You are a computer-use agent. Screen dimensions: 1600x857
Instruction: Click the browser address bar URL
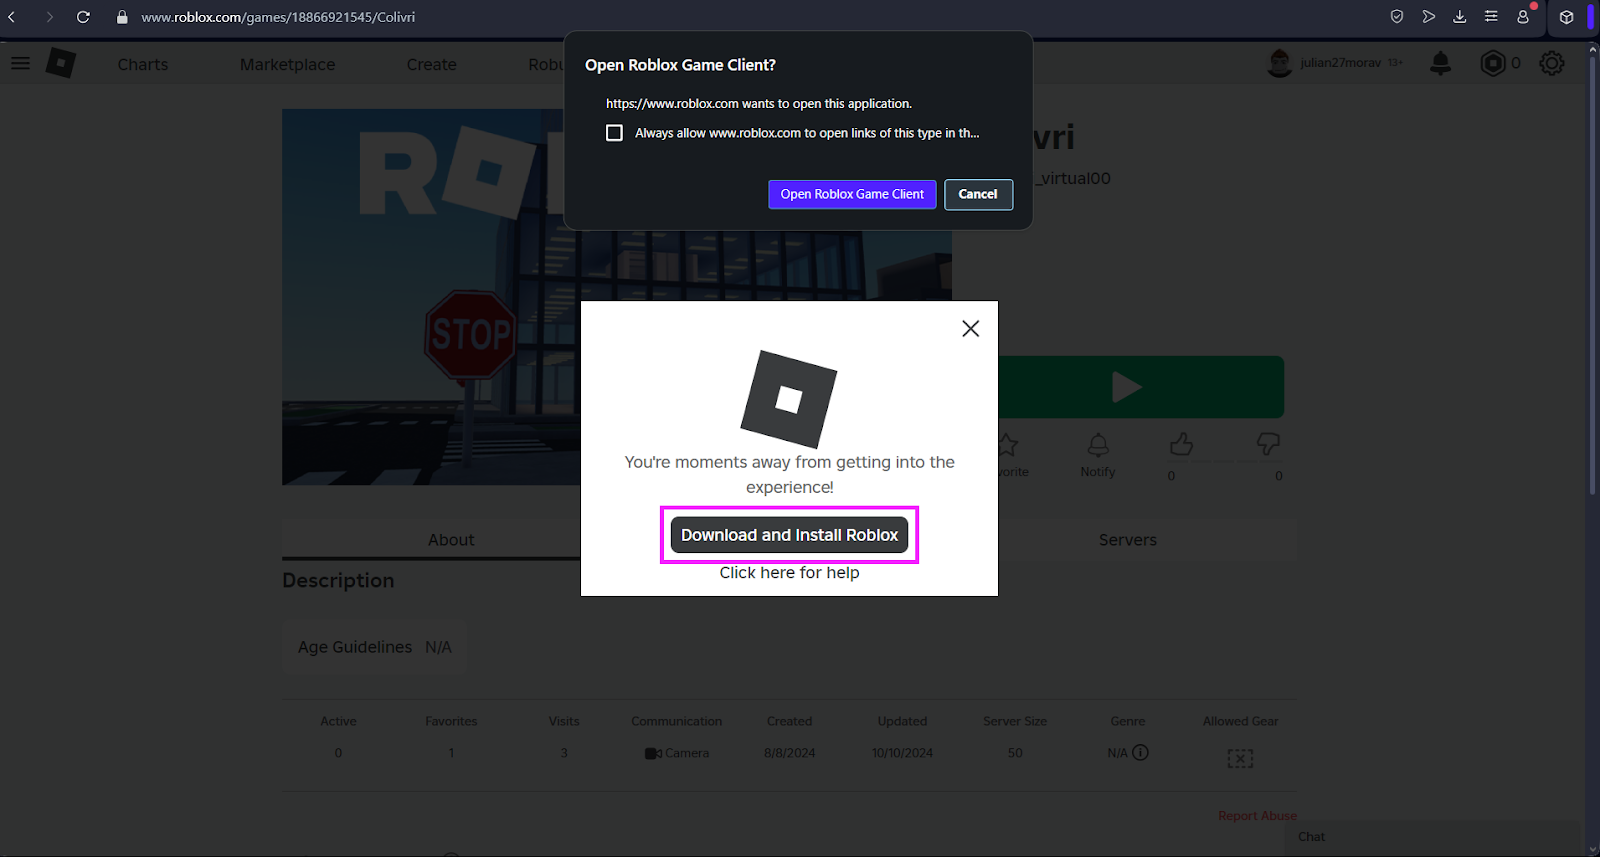click(278, 17)
